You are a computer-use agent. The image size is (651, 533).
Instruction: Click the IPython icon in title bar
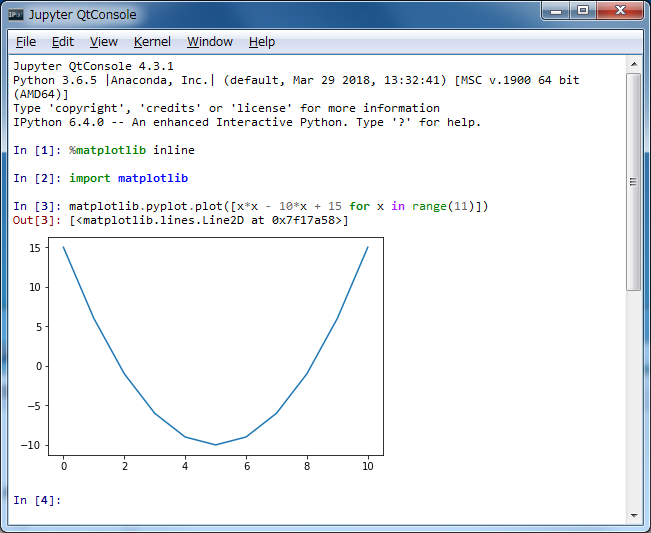[x=16, y=15]
